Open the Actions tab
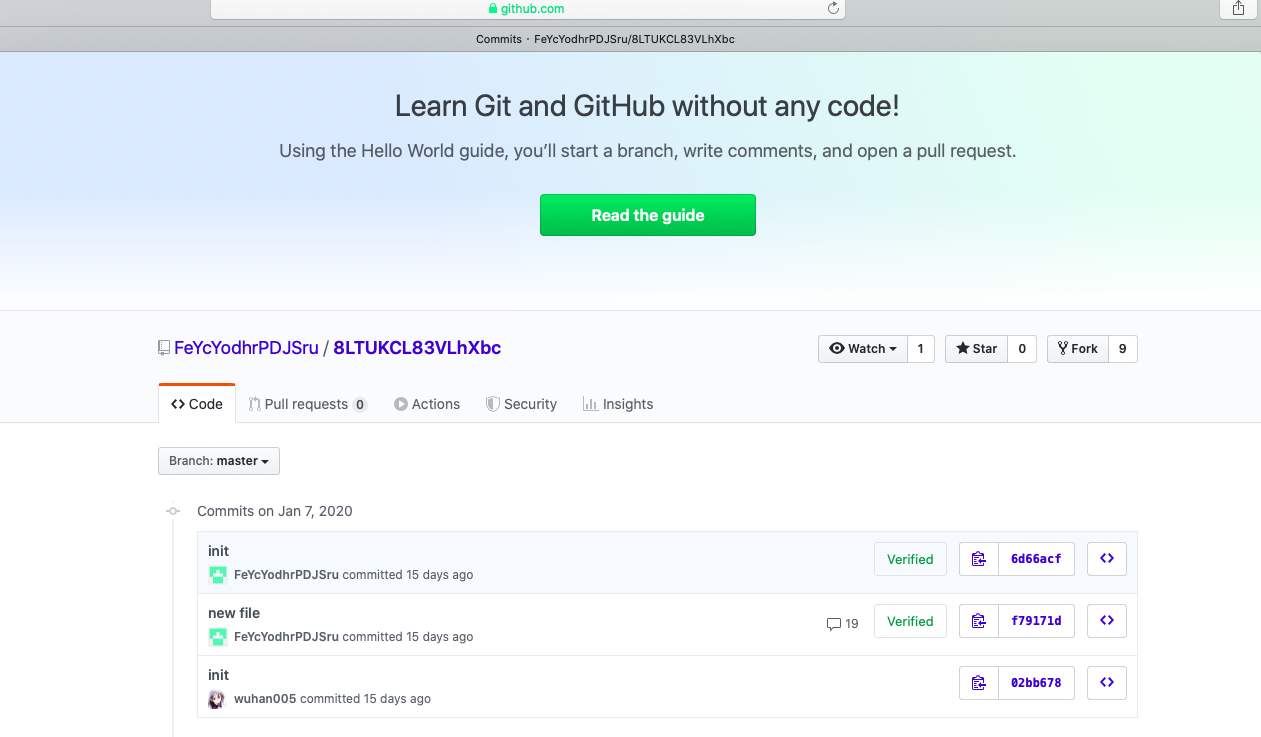Viewport: 1261px width, 737px height. click(427, 404)
